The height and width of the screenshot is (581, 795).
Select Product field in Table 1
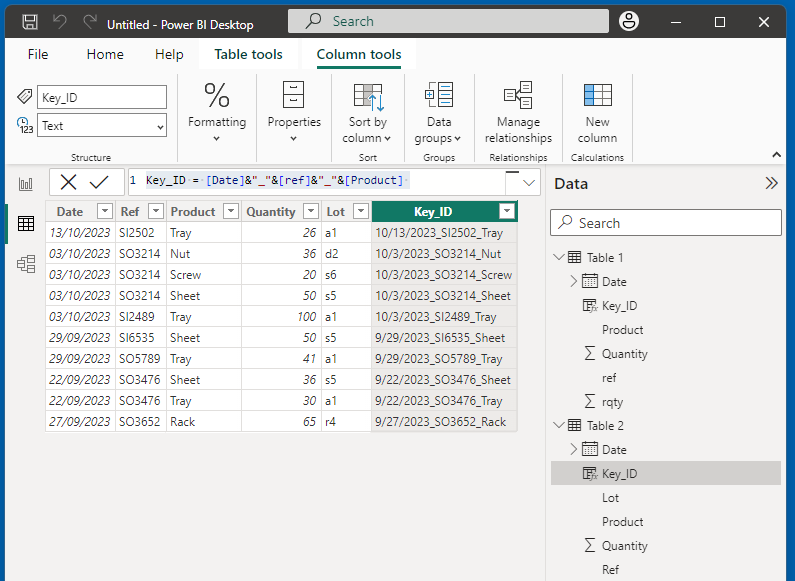623,330
